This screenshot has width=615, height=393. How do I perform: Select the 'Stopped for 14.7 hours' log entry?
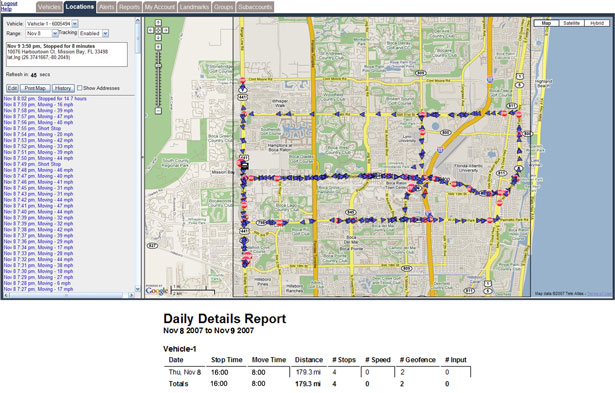(45, 98)
